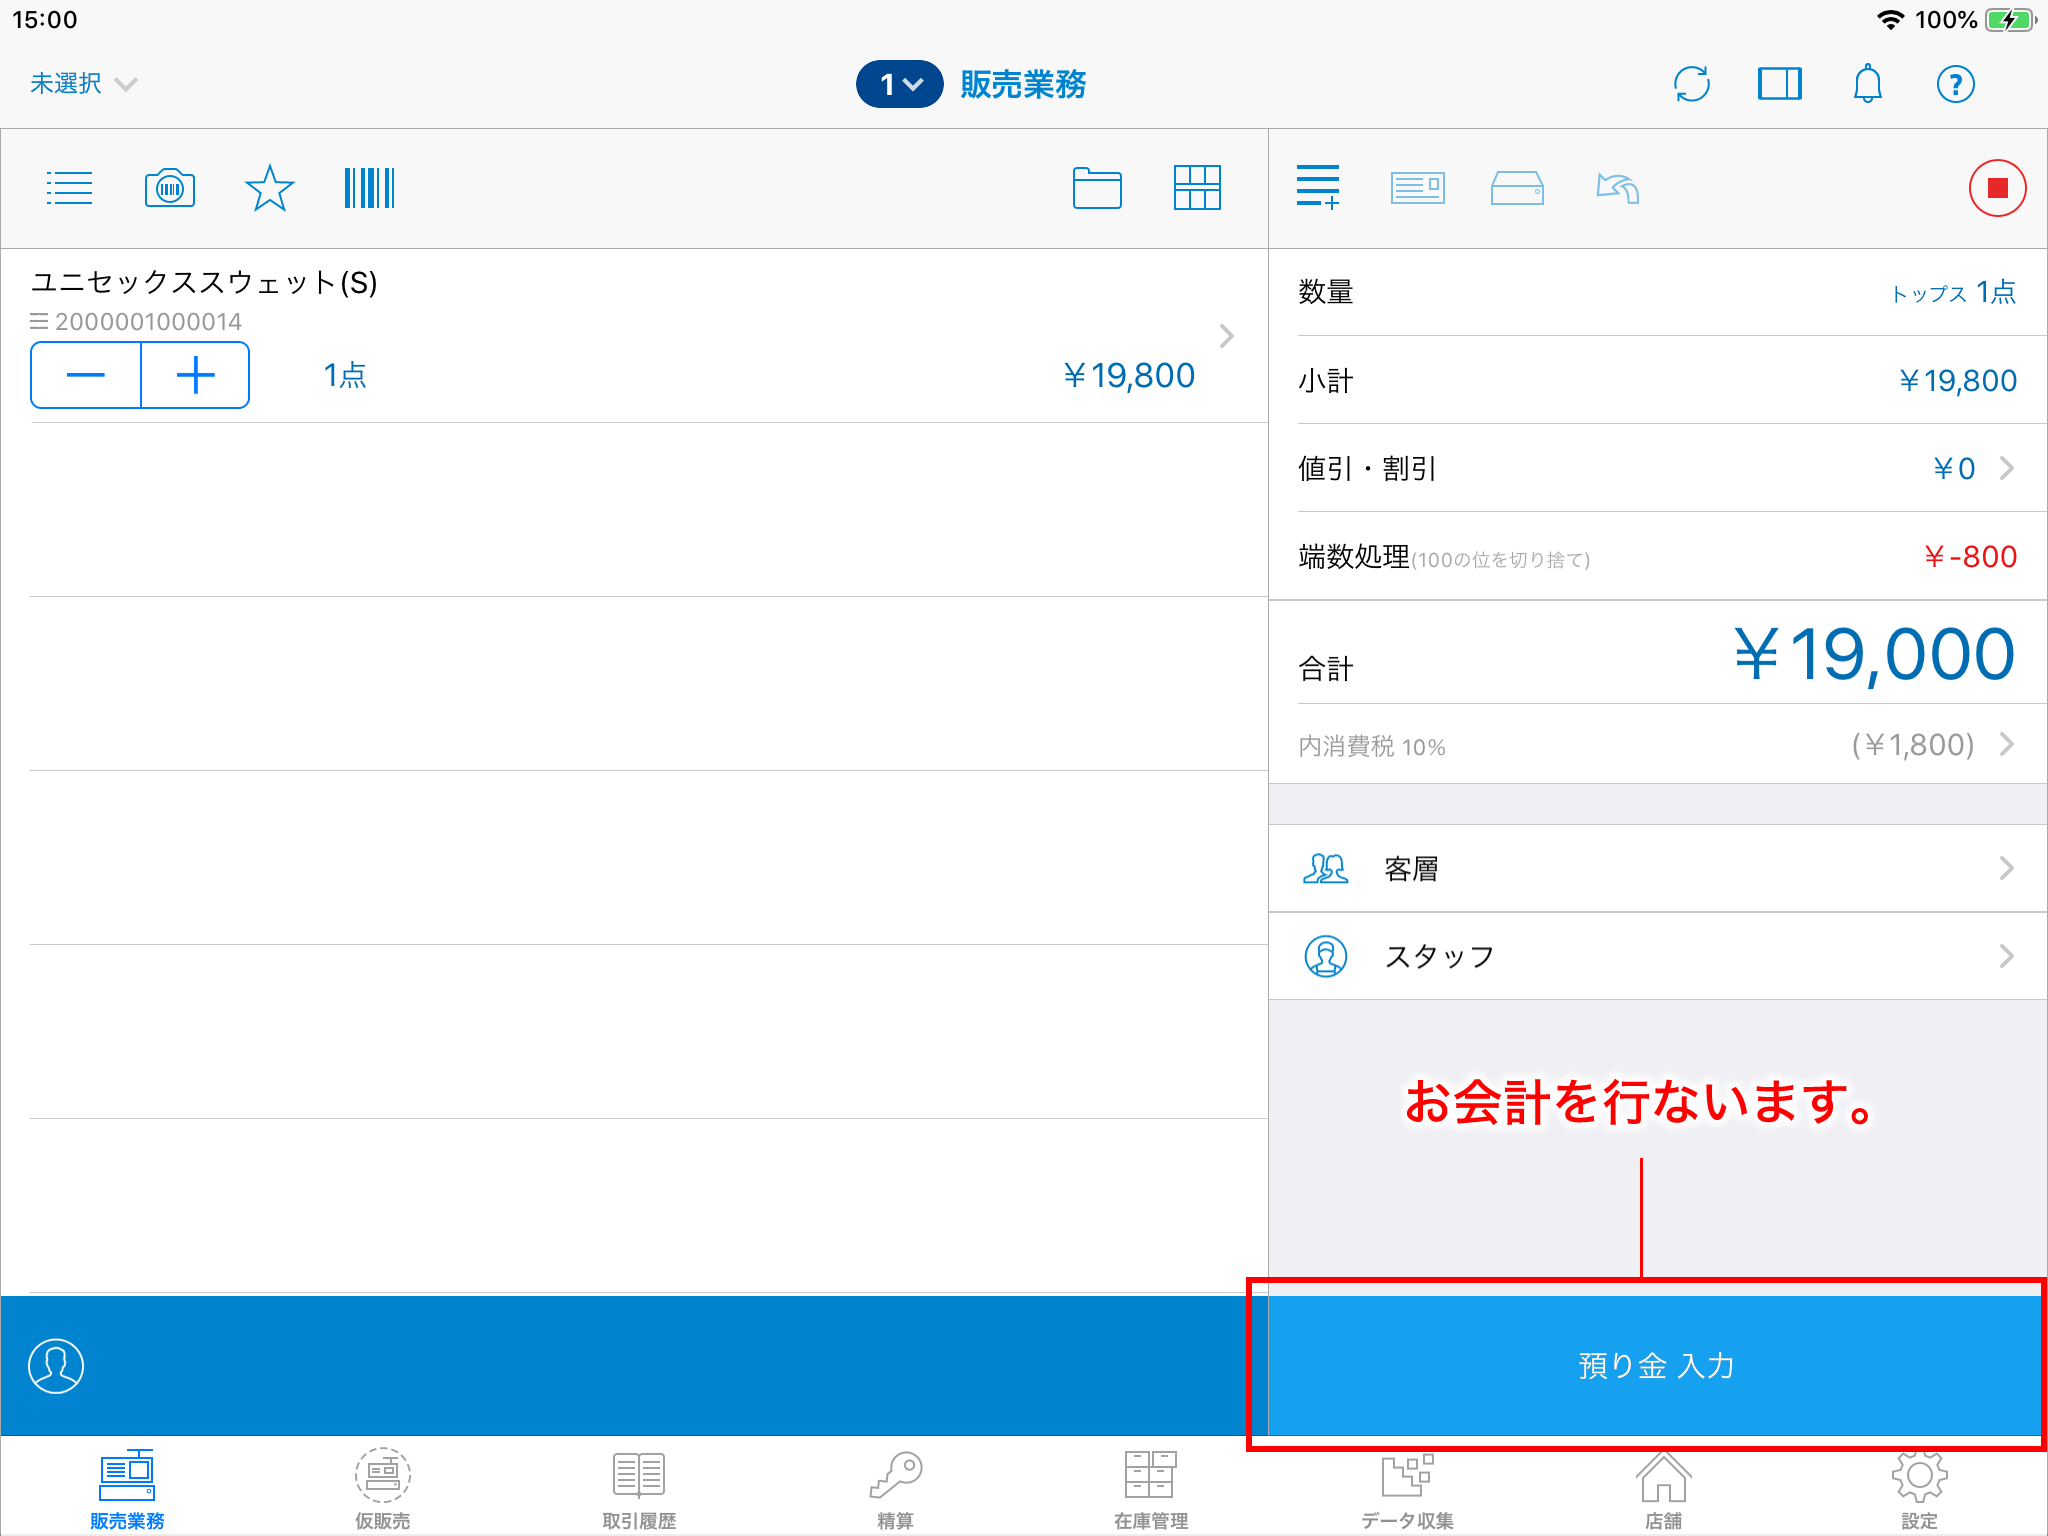Switch to grid product view icon
This screenshot has height=1536, width=2048.
[1197, 188]
